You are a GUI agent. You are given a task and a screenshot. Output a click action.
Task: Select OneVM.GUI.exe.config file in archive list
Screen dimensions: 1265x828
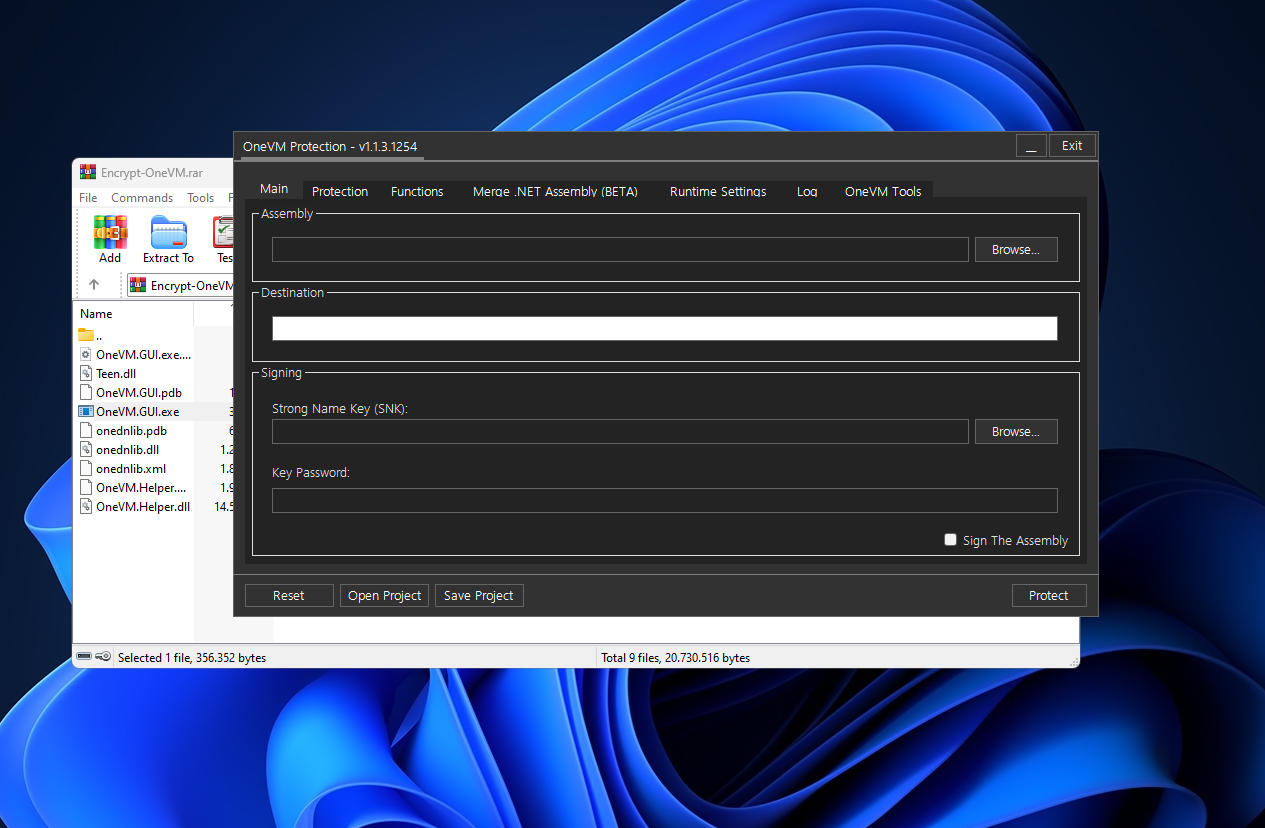(135, 354)
